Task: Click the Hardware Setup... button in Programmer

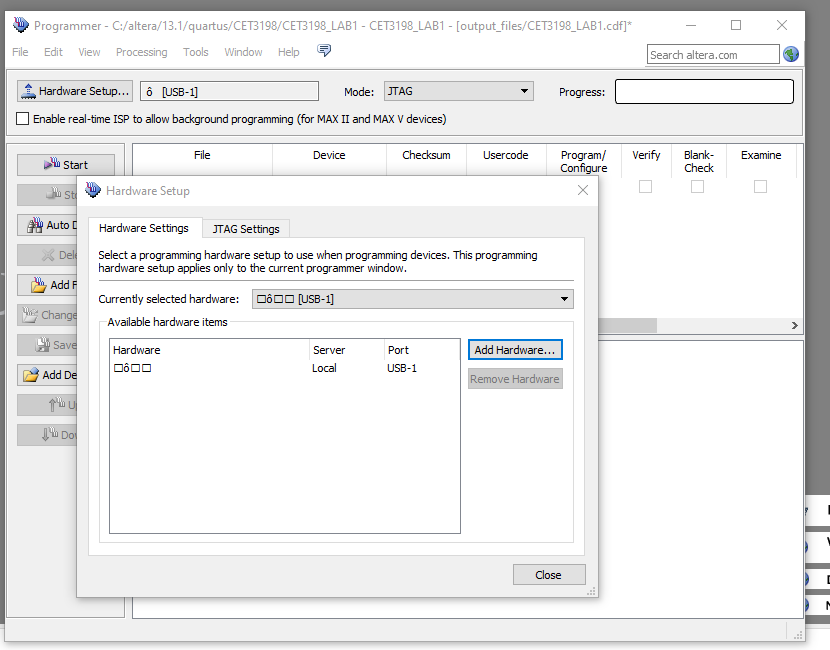Action: coord(75,91)
